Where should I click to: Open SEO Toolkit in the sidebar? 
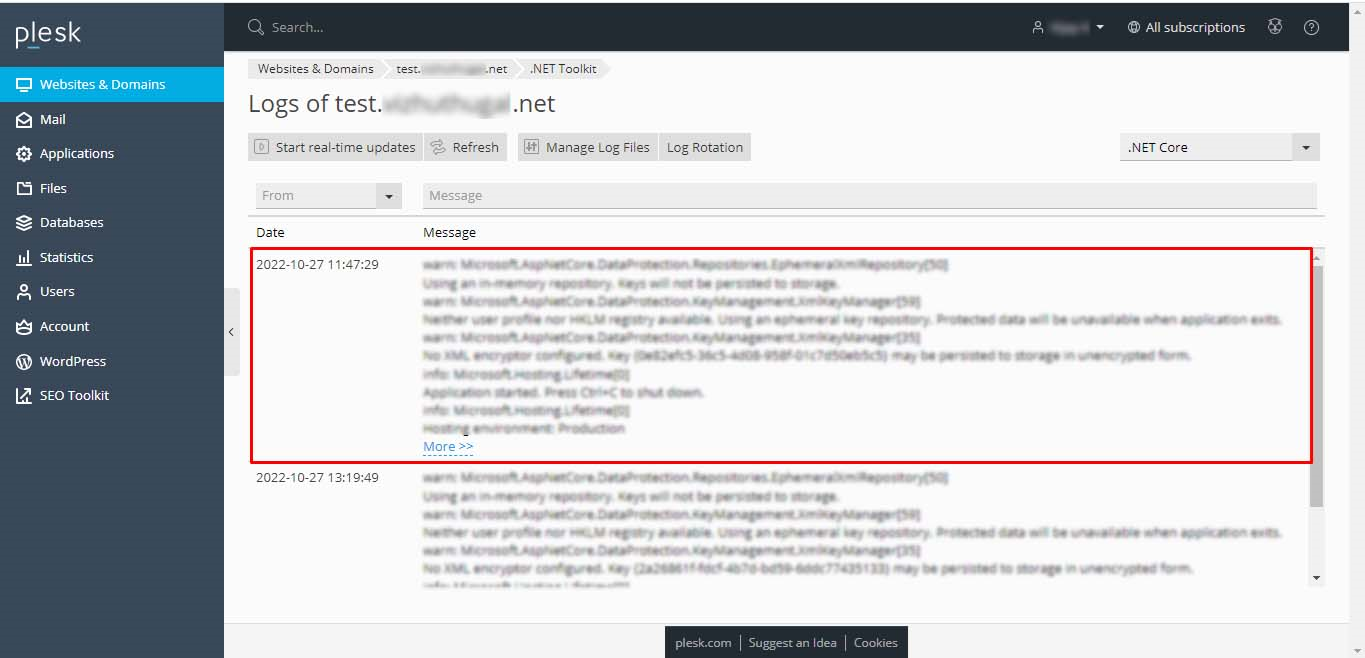112,395
